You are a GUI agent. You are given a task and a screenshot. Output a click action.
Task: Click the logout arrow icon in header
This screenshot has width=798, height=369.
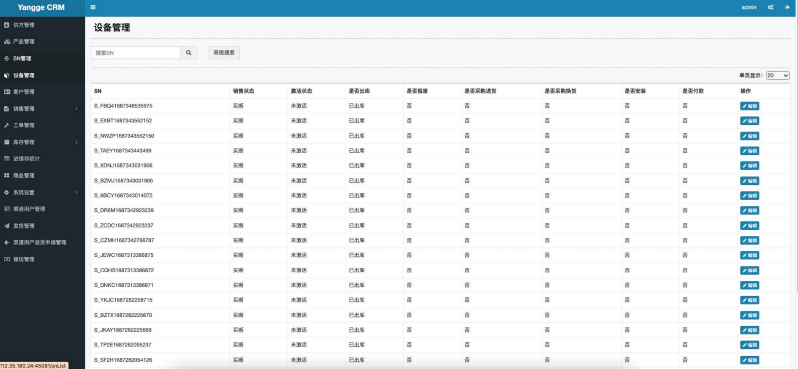coord(786,7)
